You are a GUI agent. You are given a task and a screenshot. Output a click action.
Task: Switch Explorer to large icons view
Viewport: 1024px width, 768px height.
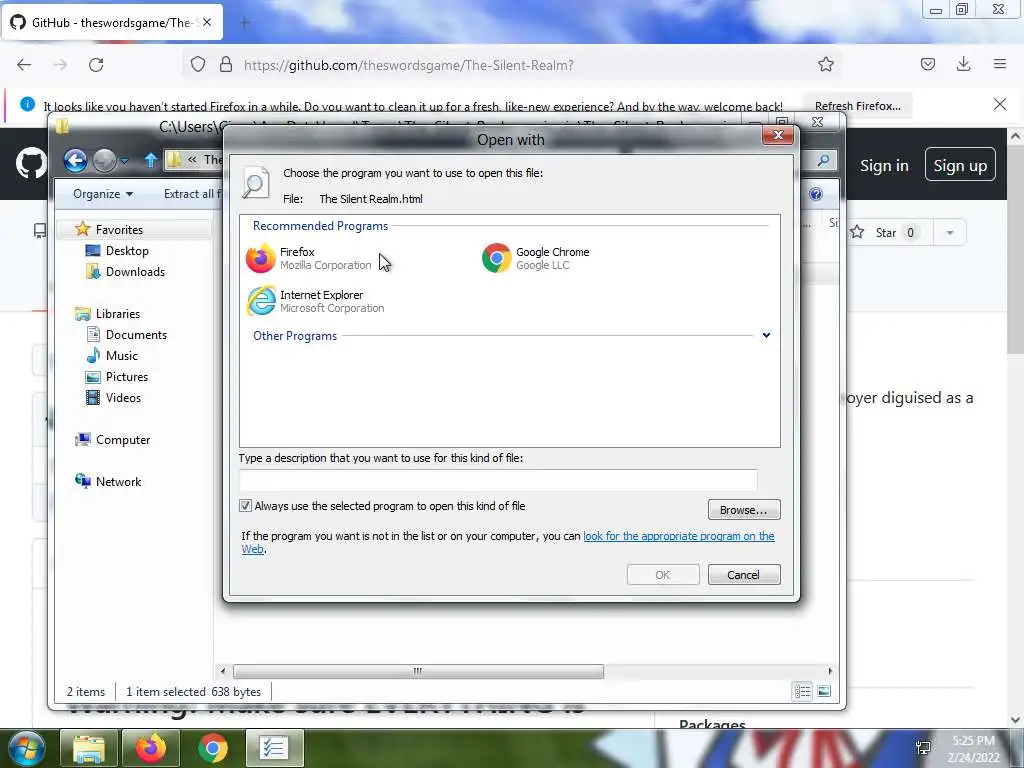(824, 691)
